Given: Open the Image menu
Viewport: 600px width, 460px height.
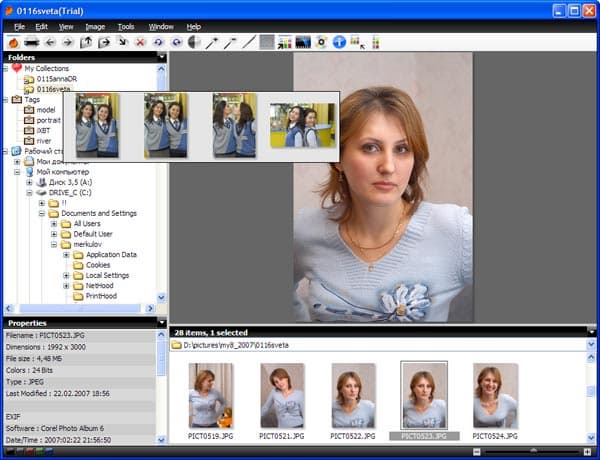Looking at the screenshot, I should (x=95, y=27).
